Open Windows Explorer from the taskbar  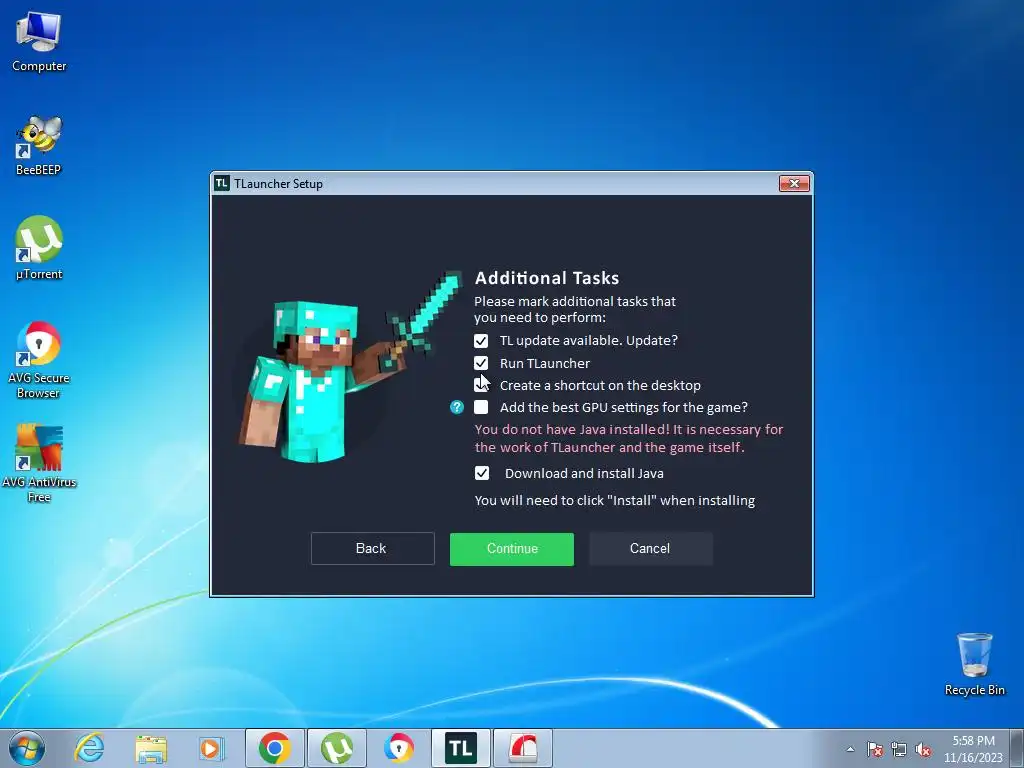(x=151, y=748)
